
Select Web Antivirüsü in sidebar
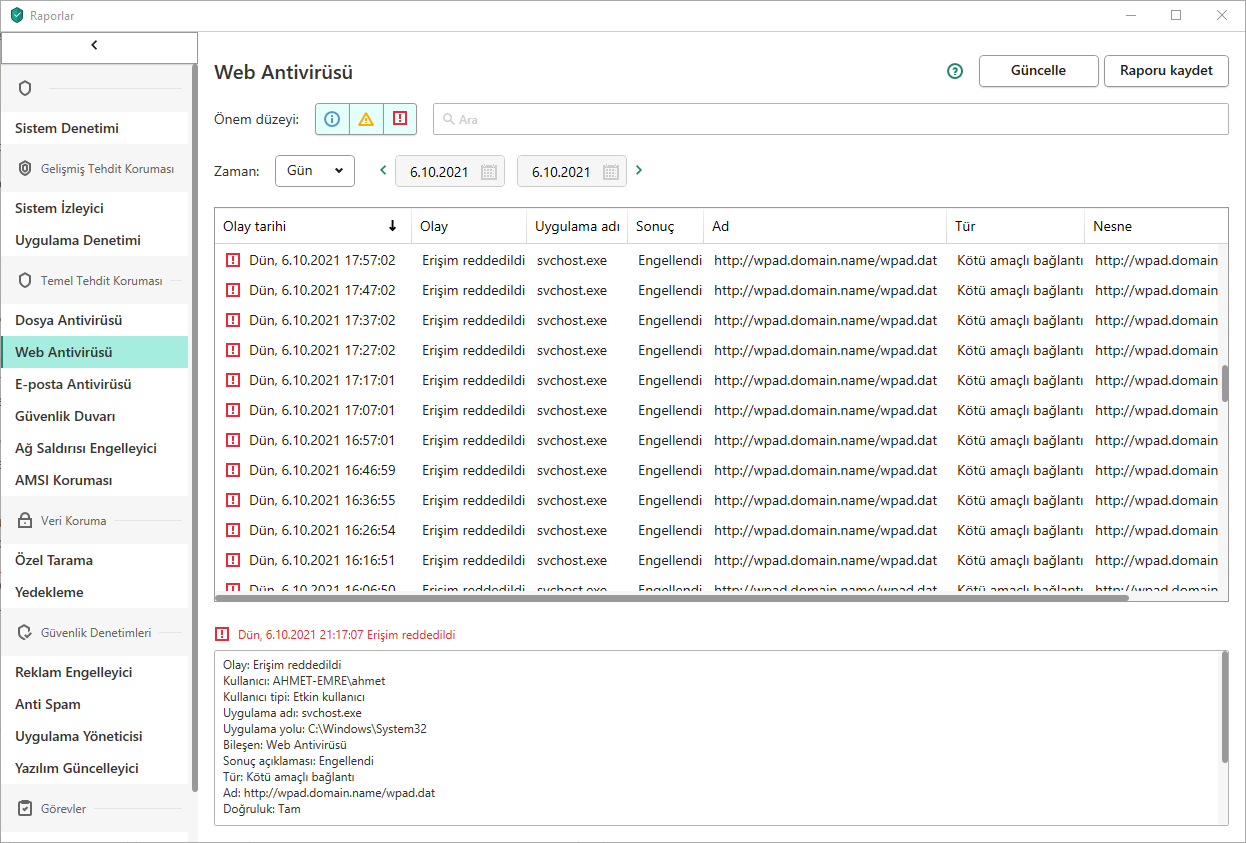tap(94, 352)
